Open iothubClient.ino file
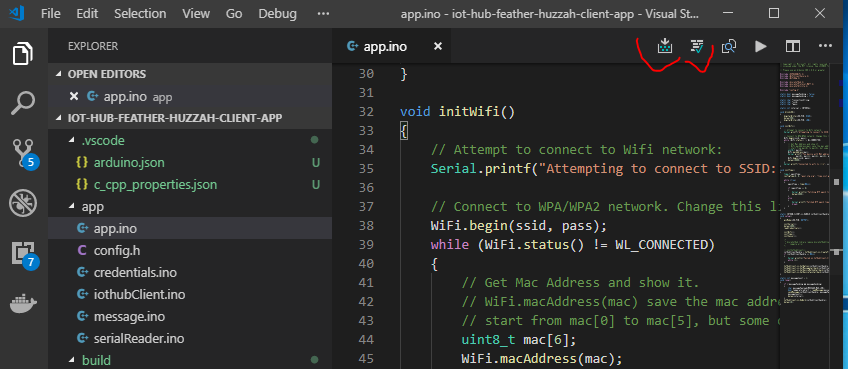Viewport: 848px width, 369px height. [x=140, y=294]
